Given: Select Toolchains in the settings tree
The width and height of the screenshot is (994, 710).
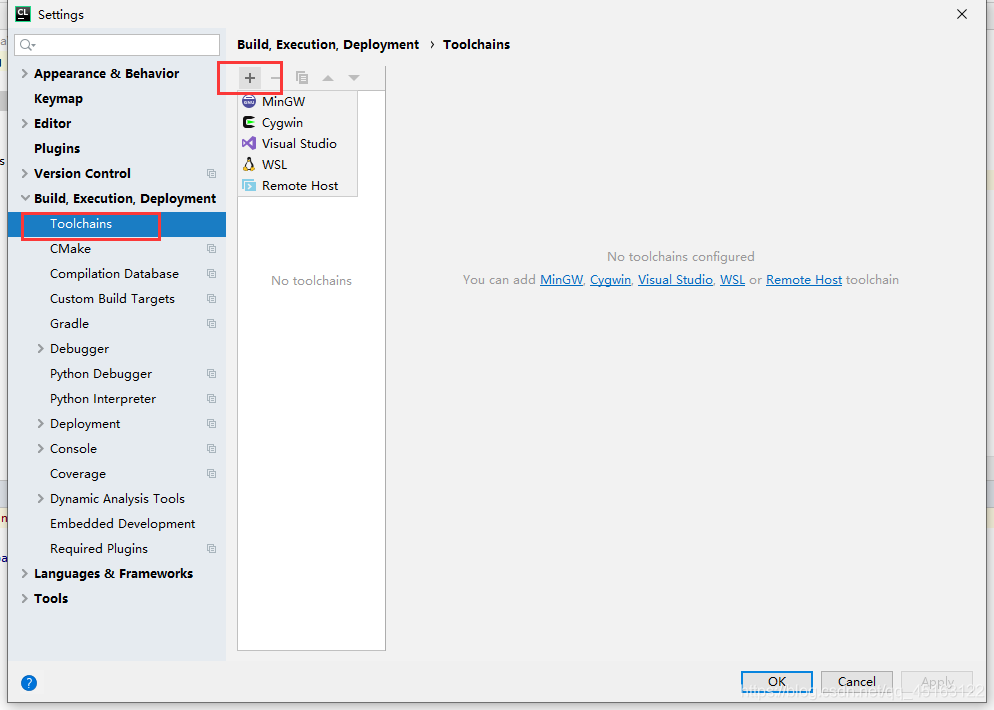Looking at the screenshot, I should point(117,224).
